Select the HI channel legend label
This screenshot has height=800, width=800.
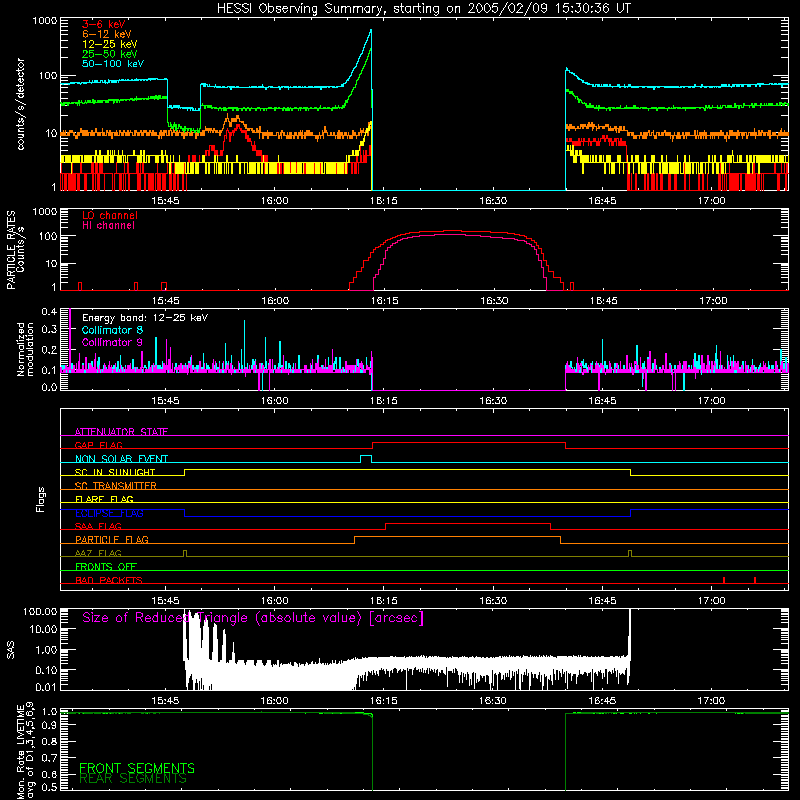click(x=108, y=226)
